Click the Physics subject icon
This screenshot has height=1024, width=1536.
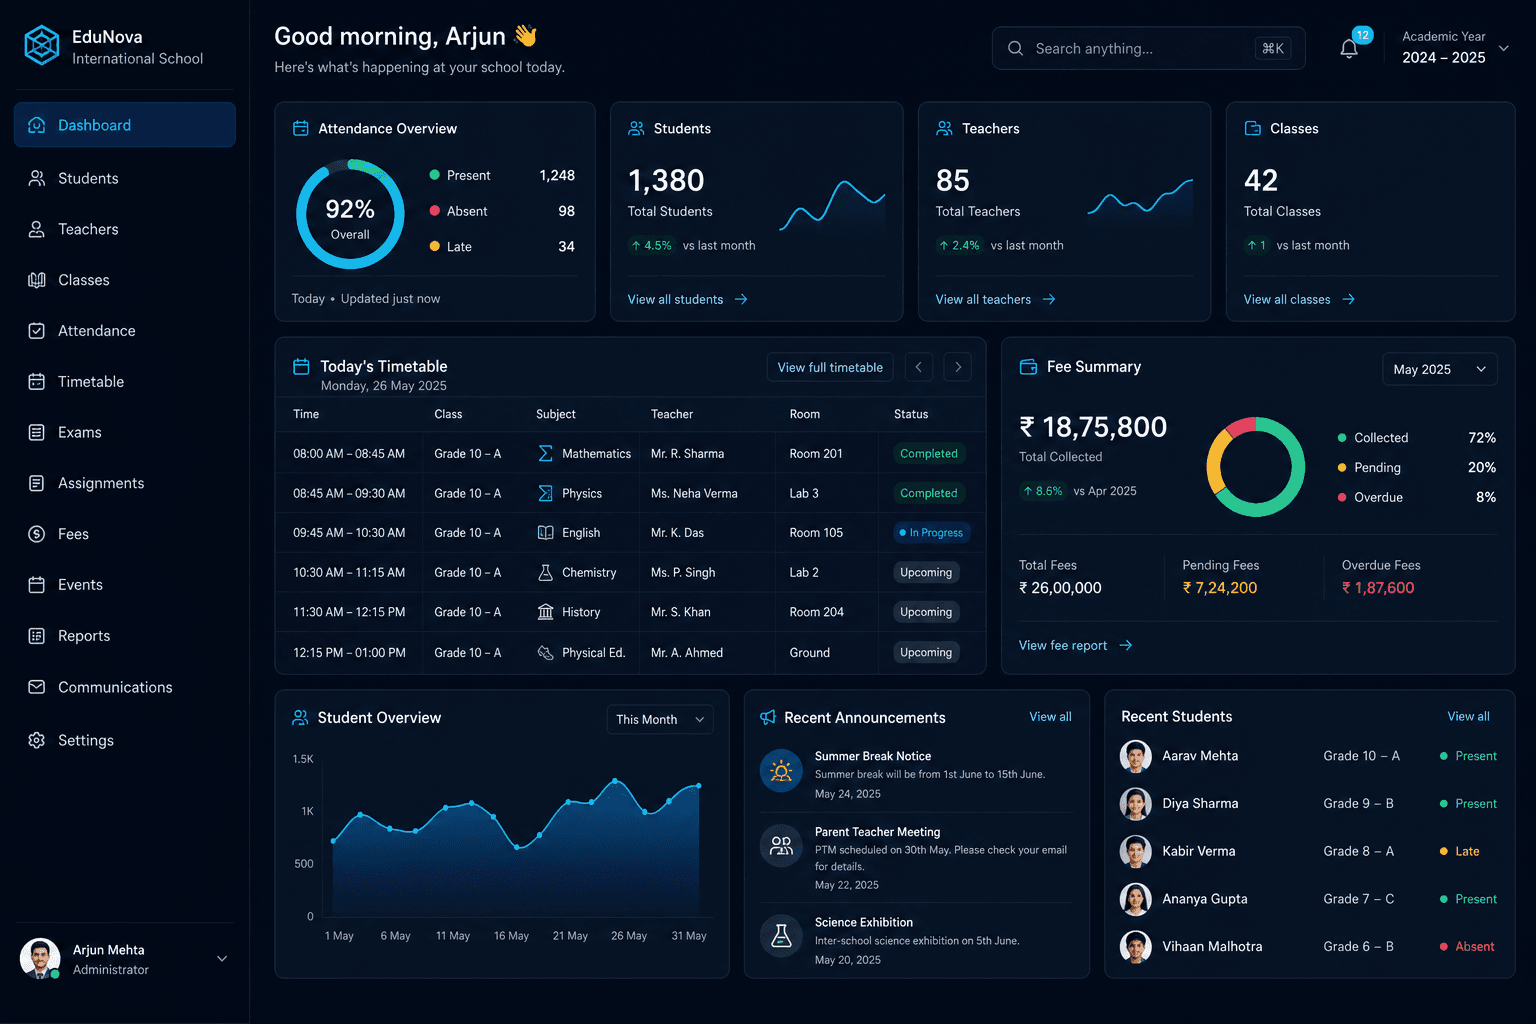545,493
